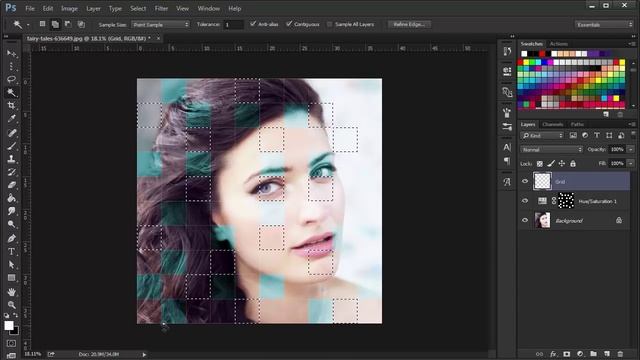Select the Eraser tool
640x360 pixels.
(11, 185)
